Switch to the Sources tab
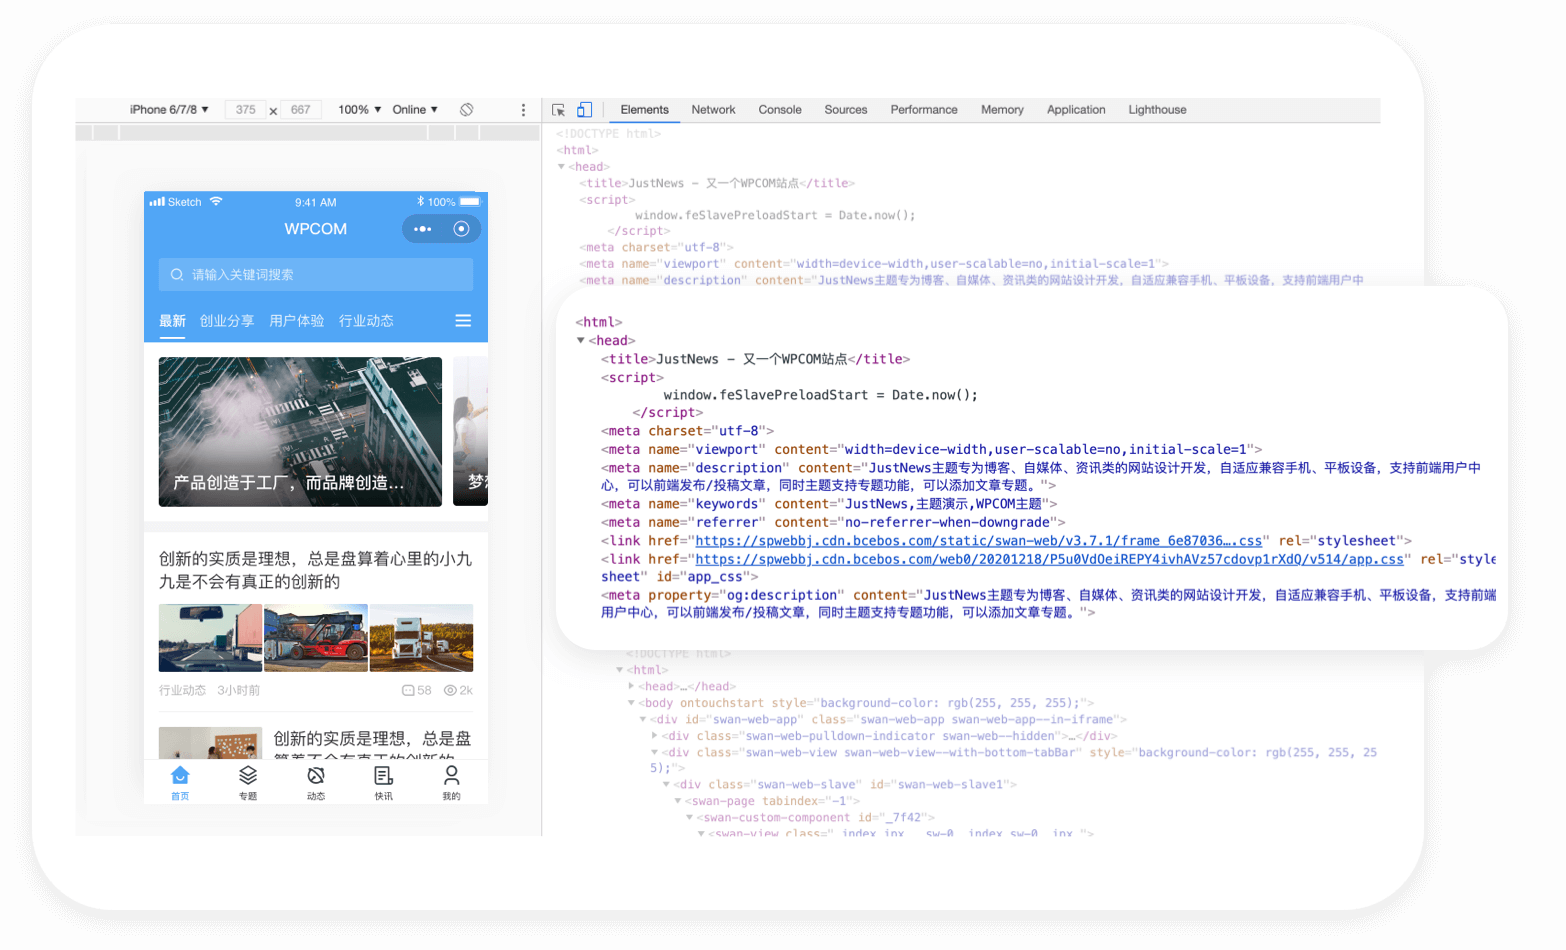This screenshot has width=1566, height=950. point(846,110)
